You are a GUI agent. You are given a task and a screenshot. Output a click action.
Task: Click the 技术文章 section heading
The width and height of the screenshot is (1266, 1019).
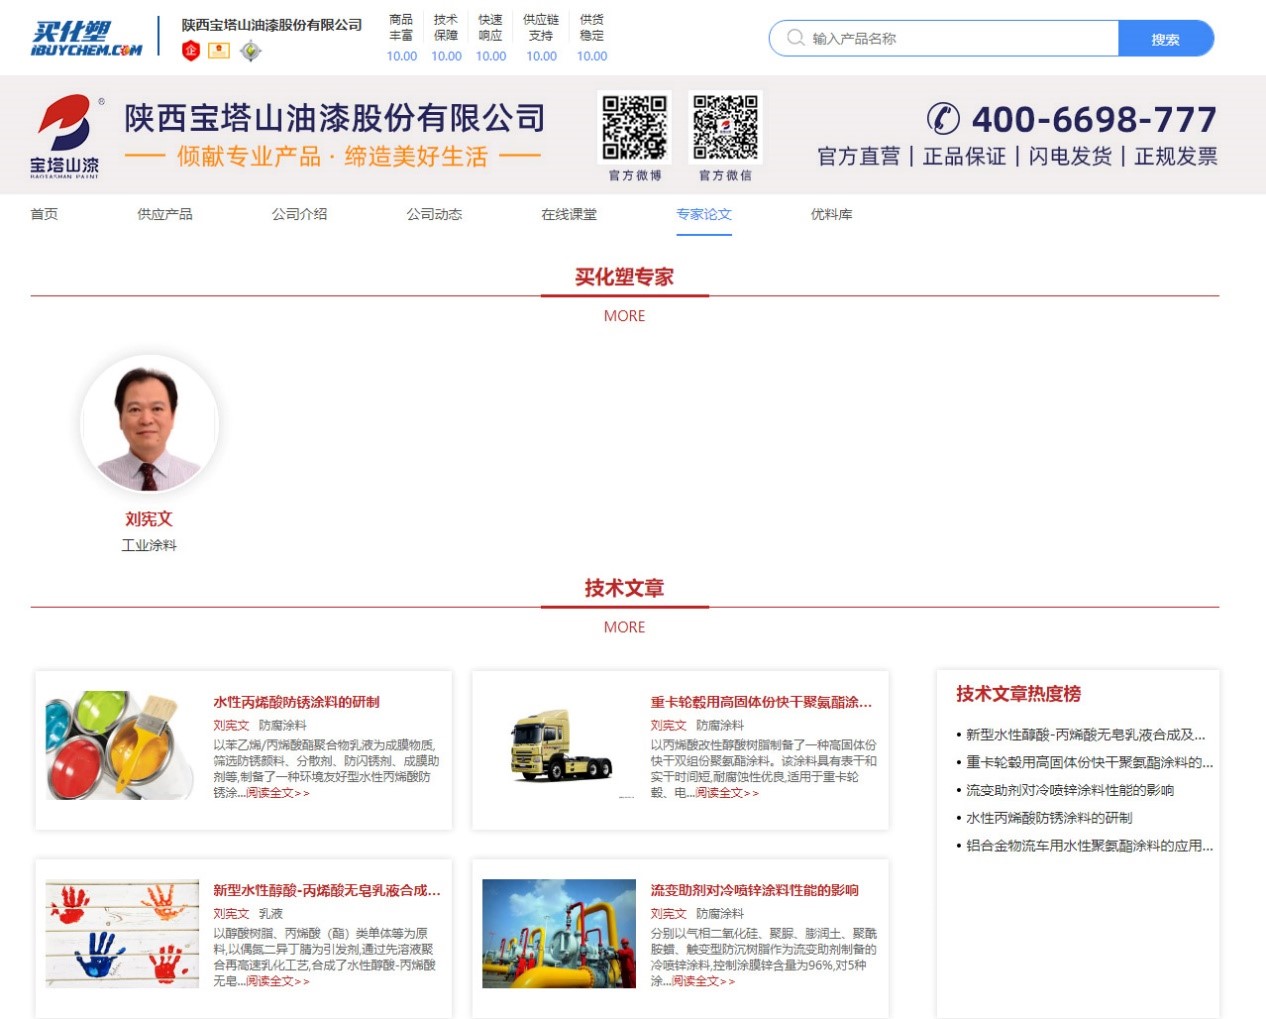pos(625,588)
